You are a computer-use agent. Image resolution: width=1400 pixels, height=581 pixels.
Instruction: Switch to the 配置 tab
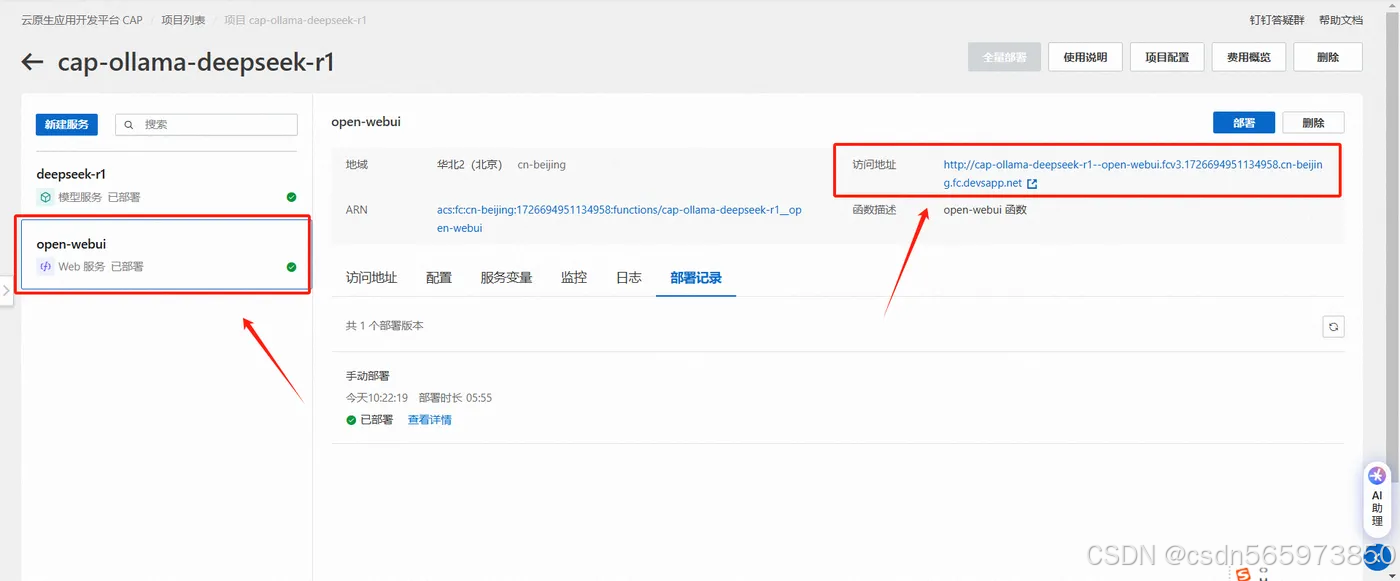[x=439, y=278]
